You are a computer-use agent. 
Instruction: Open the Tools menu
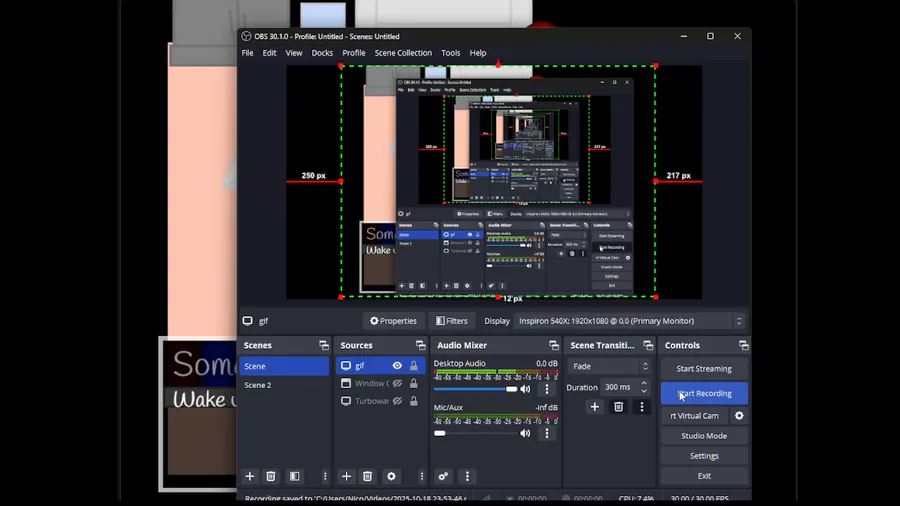coord(451,53)
